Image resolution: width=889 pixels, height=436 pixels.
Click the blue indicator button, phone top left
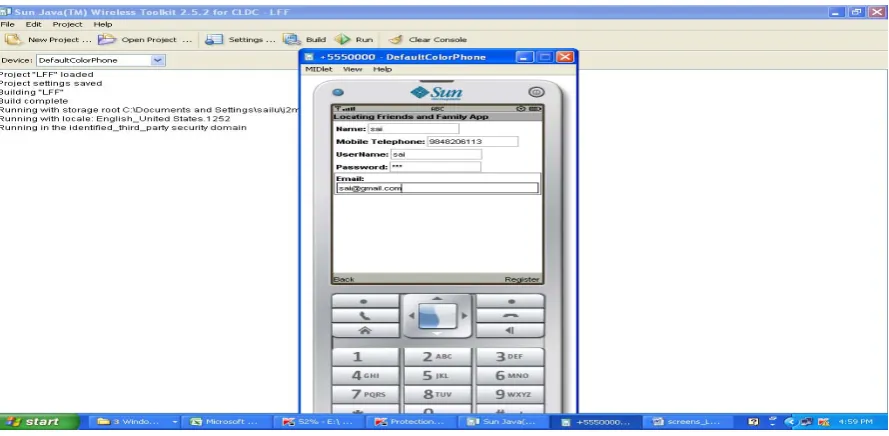338,92
